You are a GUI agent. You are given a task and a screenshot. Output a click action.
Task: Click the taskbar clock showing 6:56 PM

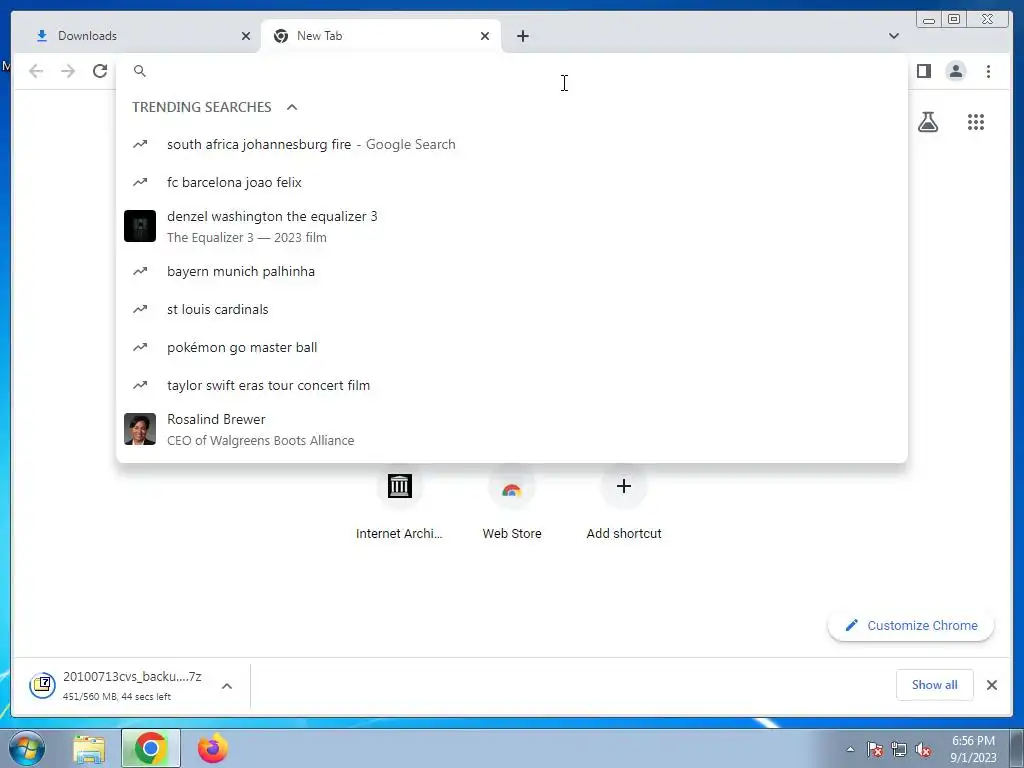(973, 749)
